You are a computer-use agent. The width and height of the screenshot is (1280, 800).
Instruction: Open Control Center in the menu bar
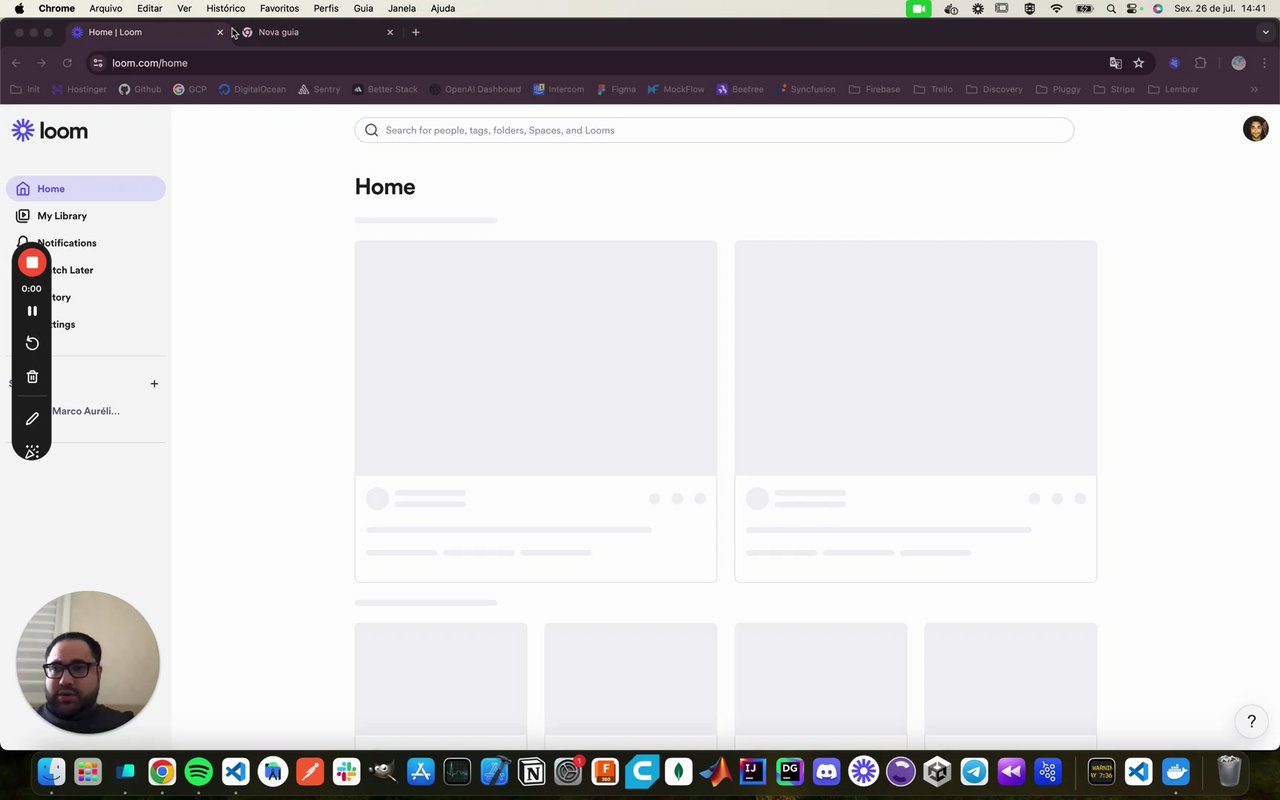click(x=1134, y=8)
